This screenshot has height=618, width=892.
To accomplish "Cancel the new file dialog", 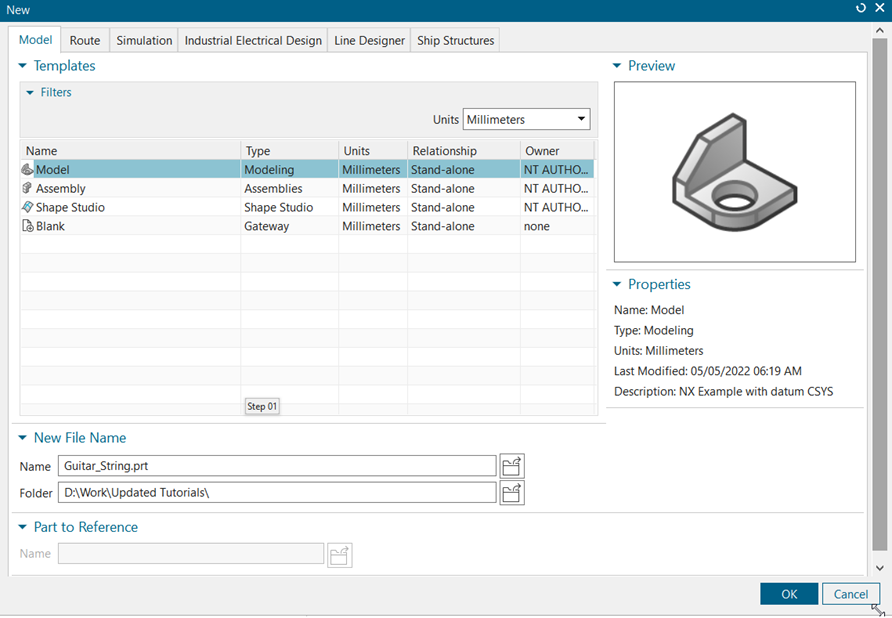I will coord(851,593).
